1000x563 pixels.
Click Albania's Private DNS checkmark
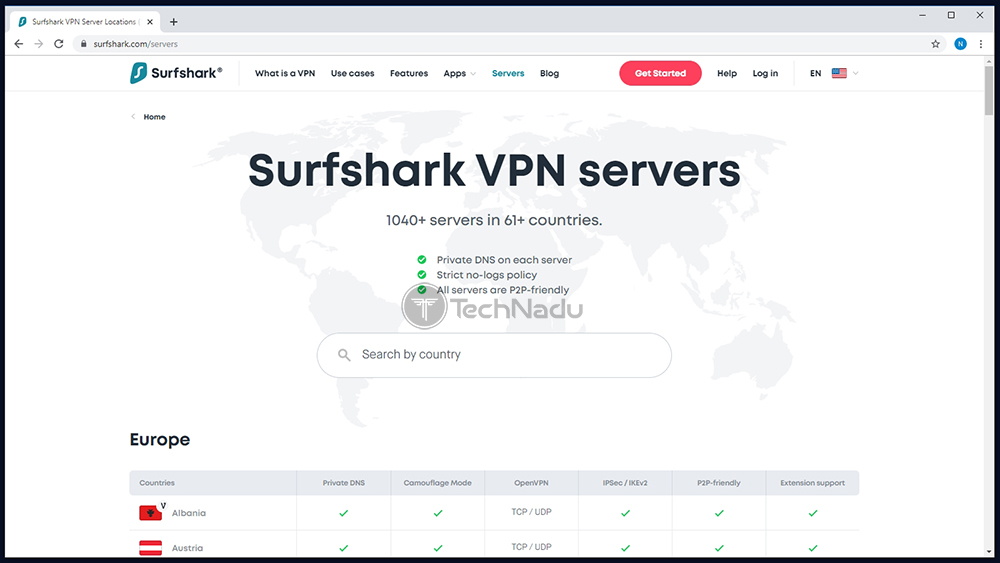[x=344, y=513]
